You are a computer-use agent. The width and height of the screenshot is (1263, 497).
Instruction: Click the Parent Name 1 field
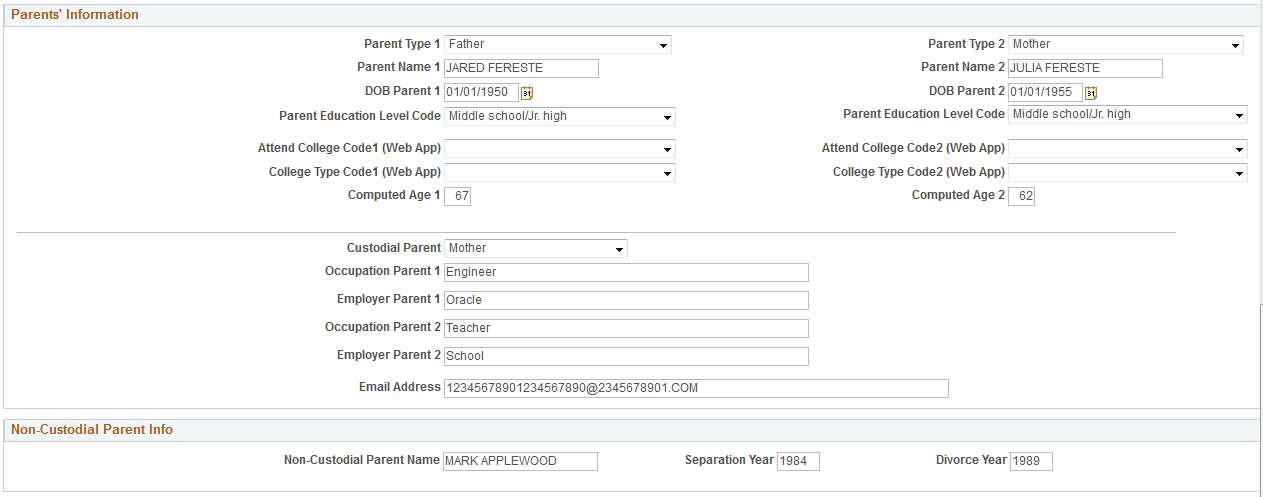[521, 68]
